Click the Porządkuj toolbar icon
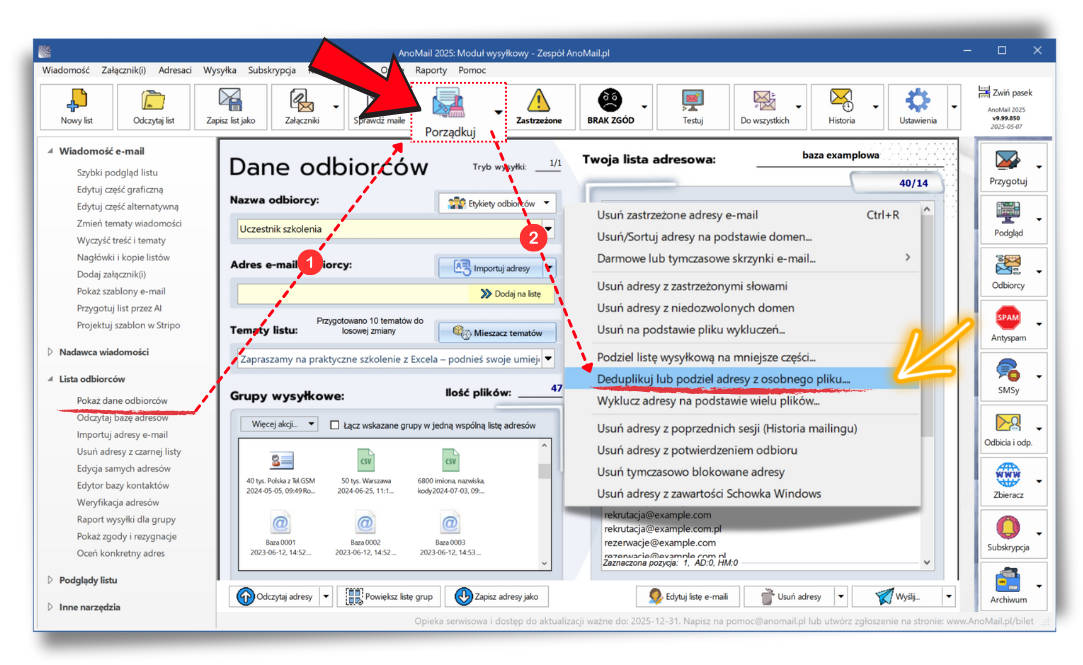 click(x=449, y=104)
